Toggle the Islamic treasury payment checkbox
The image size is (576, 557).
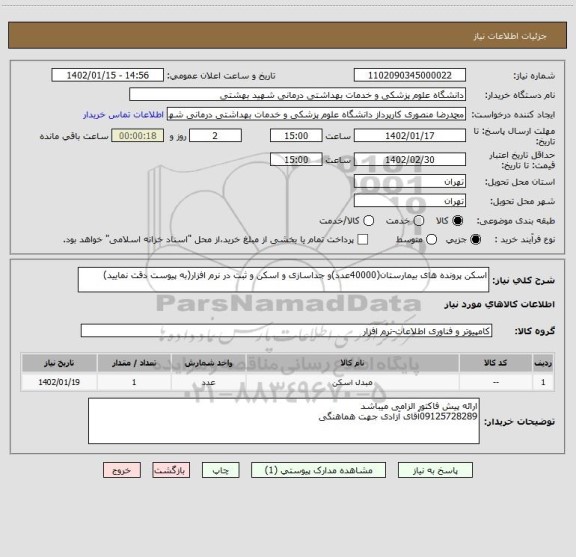(x=363, y=240)
